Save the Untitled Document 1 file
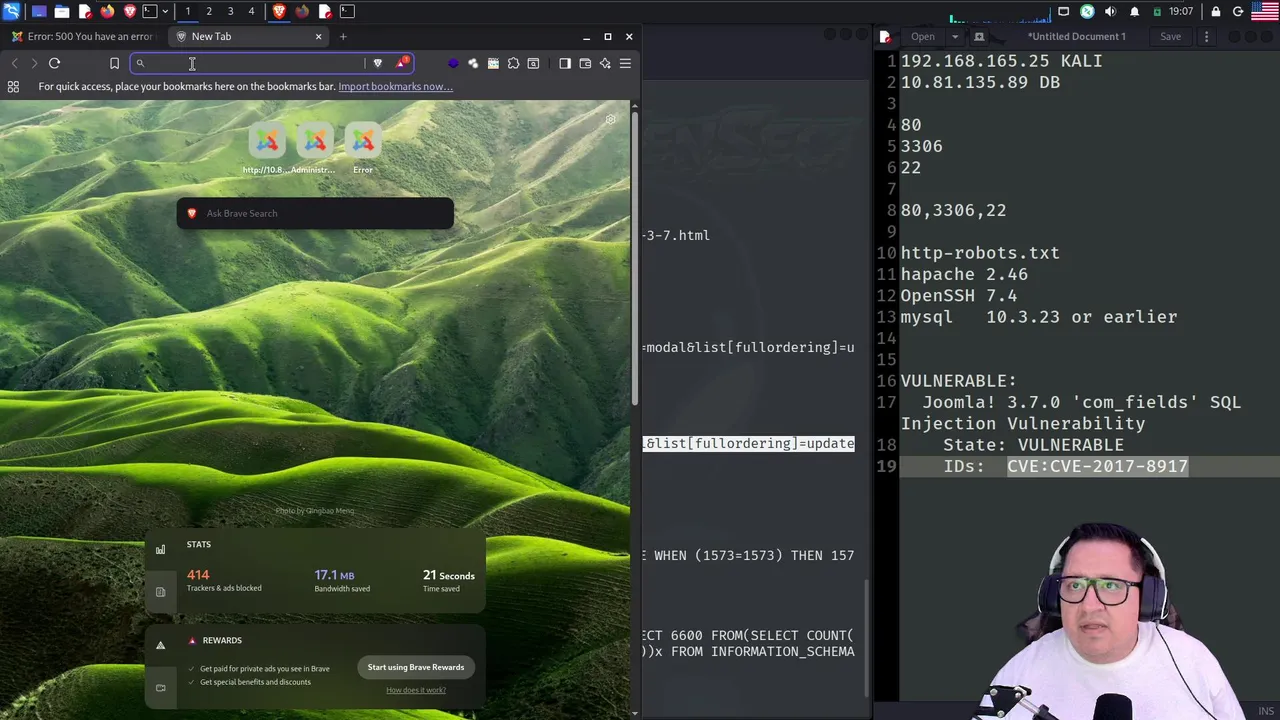The height and width of the screenshot is (720, 1280). [x=1170, y=36]
